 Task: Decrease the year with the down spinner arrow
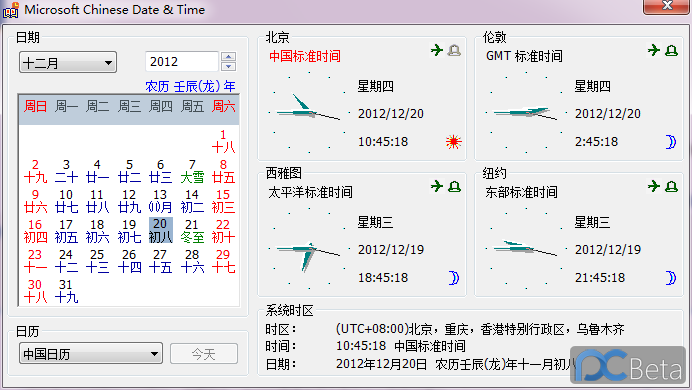(228, 66)
